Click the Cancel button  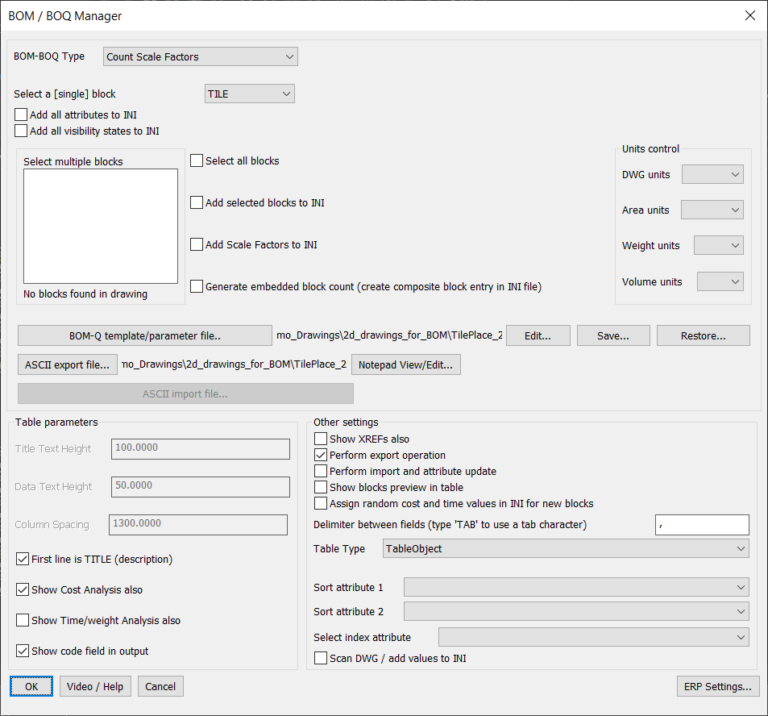[x=160, y=686]
